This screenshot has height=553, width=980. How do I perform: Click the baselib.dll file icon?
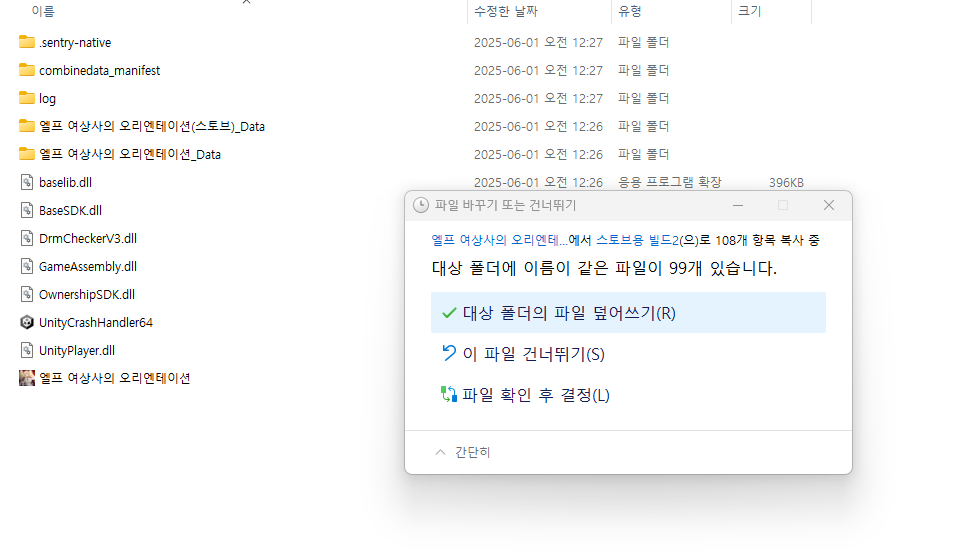[x=26, y=182]
